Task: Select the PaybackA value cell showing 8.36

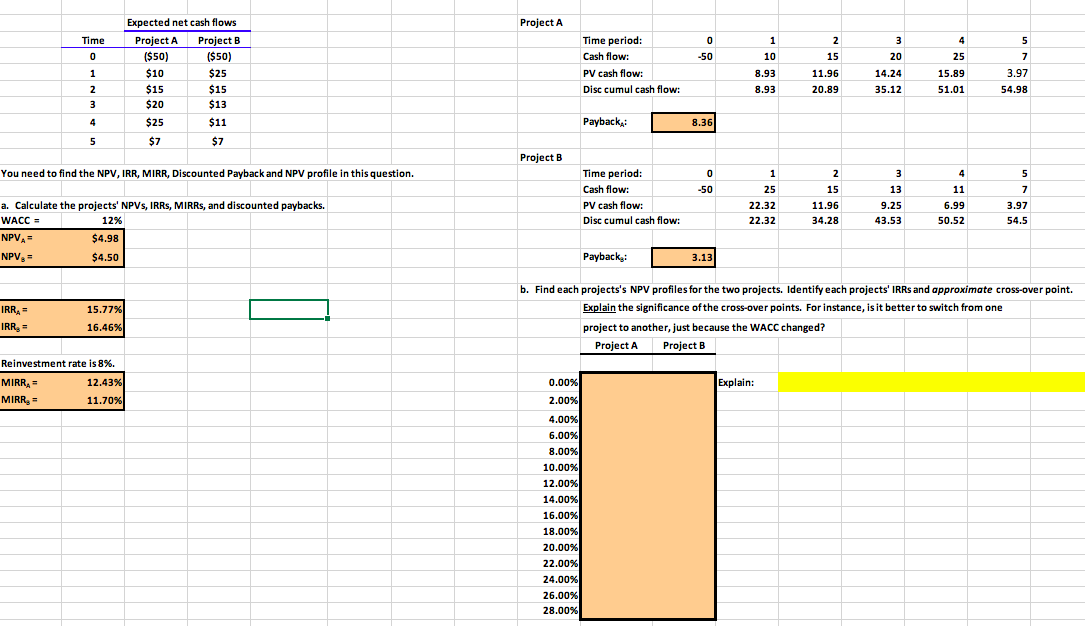Action: pyautogui.click(x=683, y=122)
